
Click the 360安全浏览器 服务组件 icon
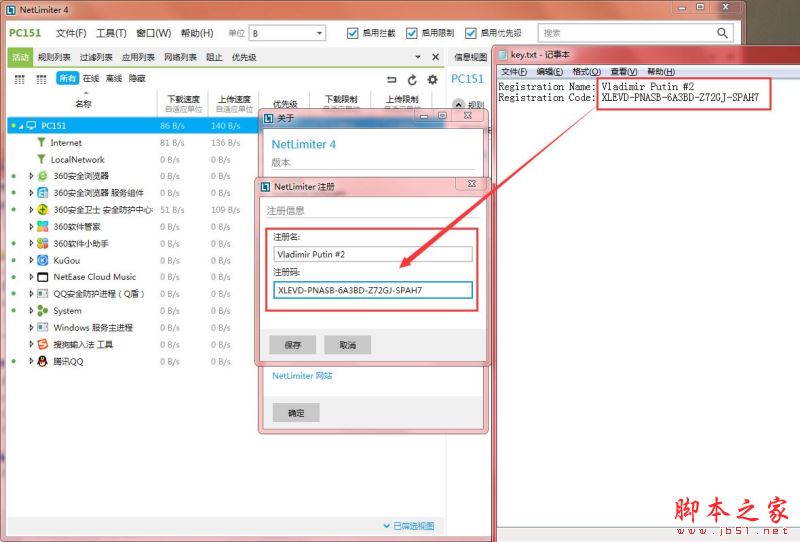coord(43,193)
